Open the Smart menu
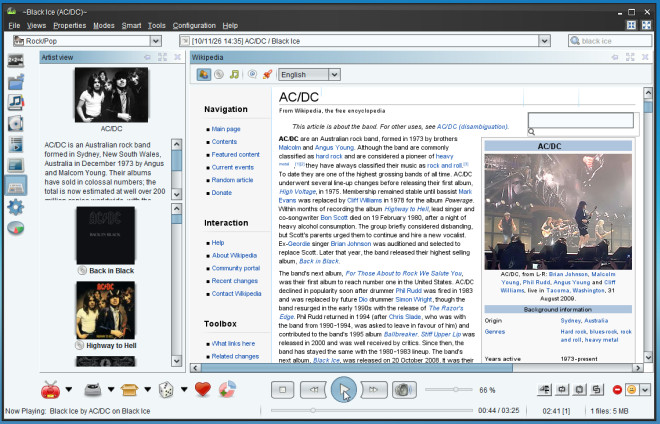 click(131, 25)
